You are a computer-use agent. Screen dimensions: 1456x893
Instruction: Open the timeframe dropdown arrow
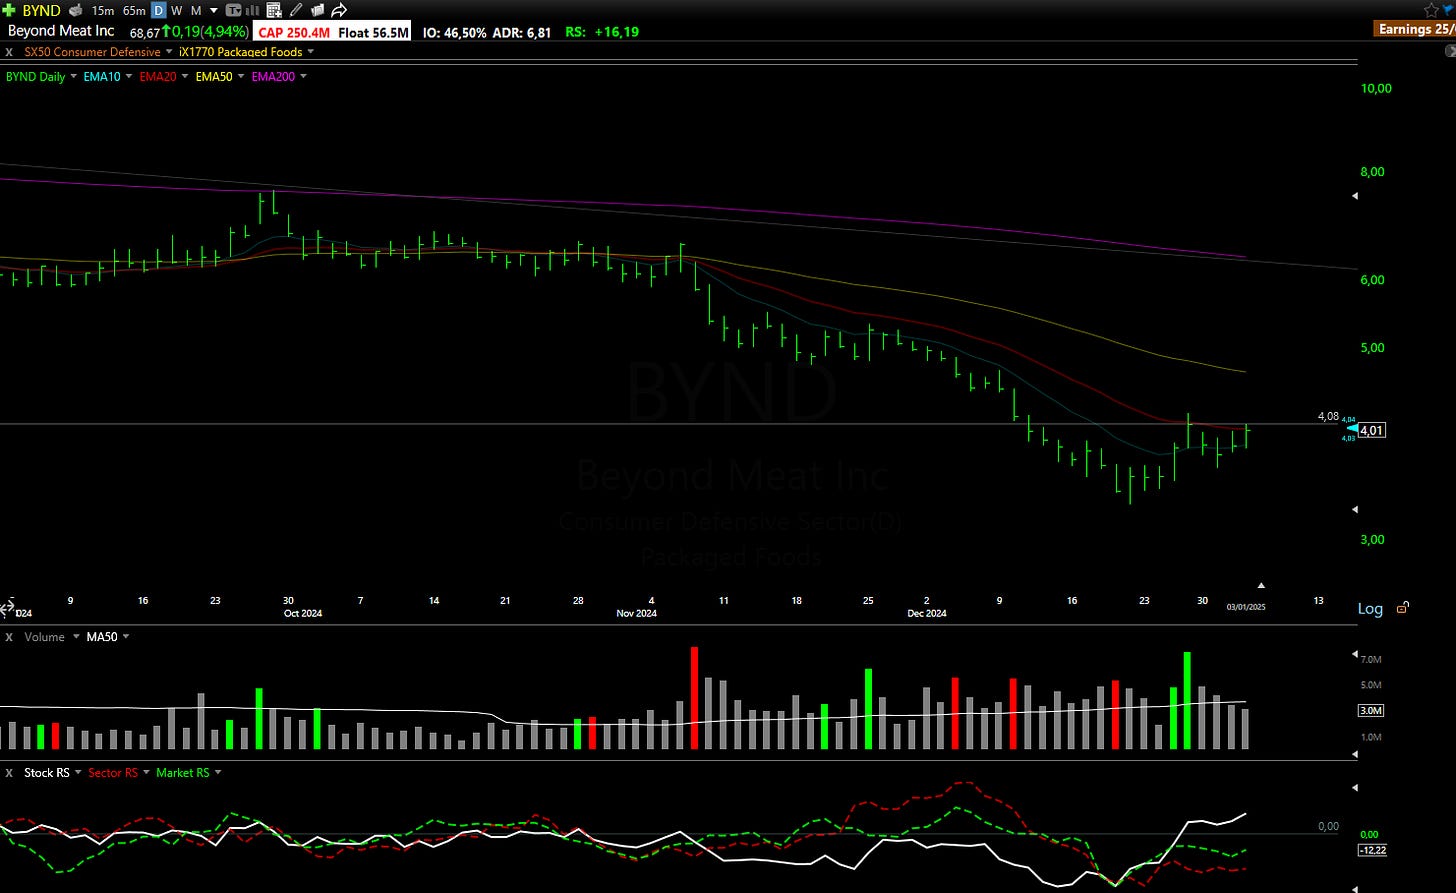[x=214, y=10]
